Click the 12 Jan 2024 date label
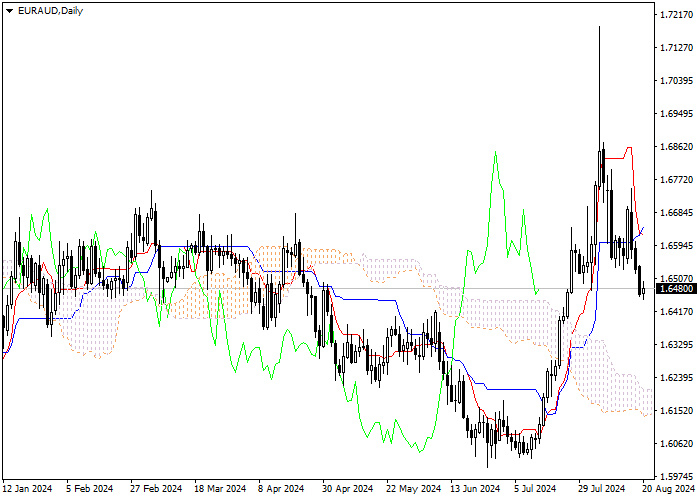 (28, 489)
